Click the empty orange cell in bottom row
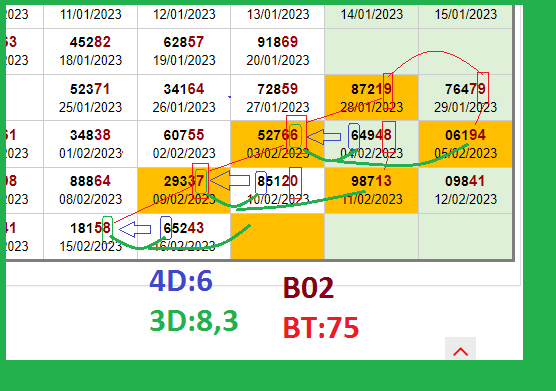Screen dimensions: 556x391 pyautogui.click(x=278, y=236)
